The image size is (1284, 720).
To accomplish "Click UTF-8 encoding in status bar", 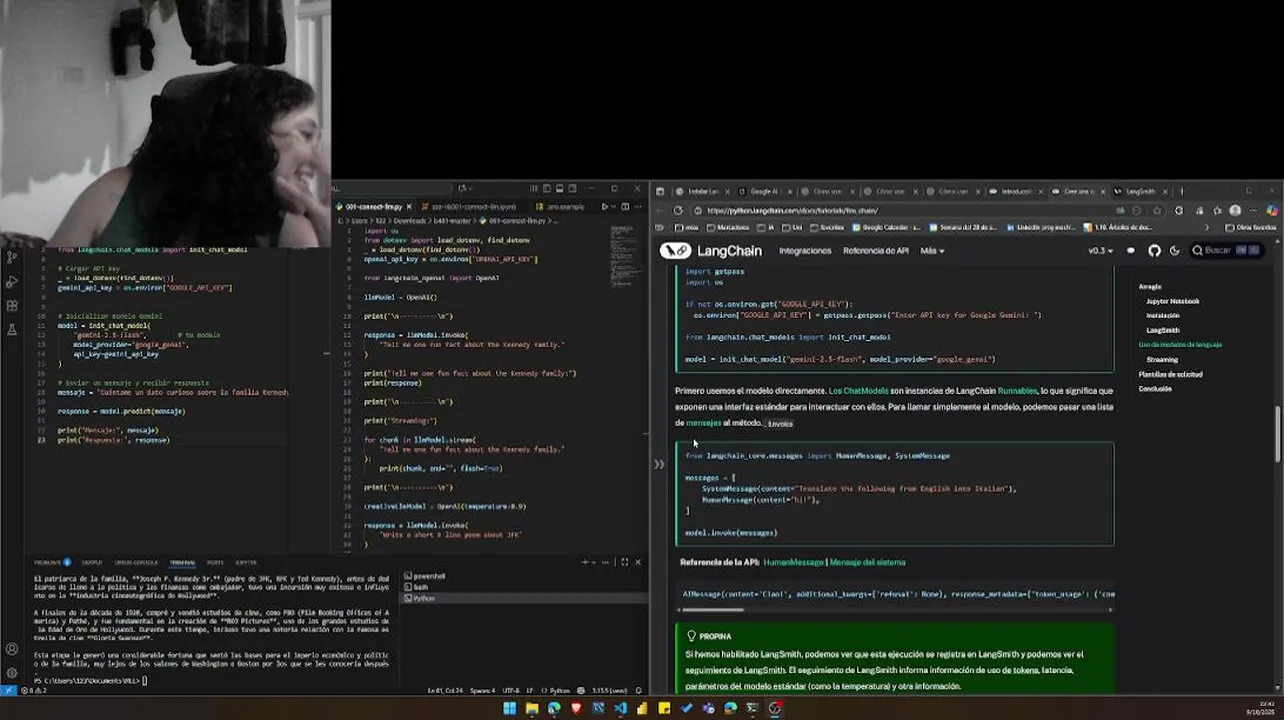I will 511,690.
